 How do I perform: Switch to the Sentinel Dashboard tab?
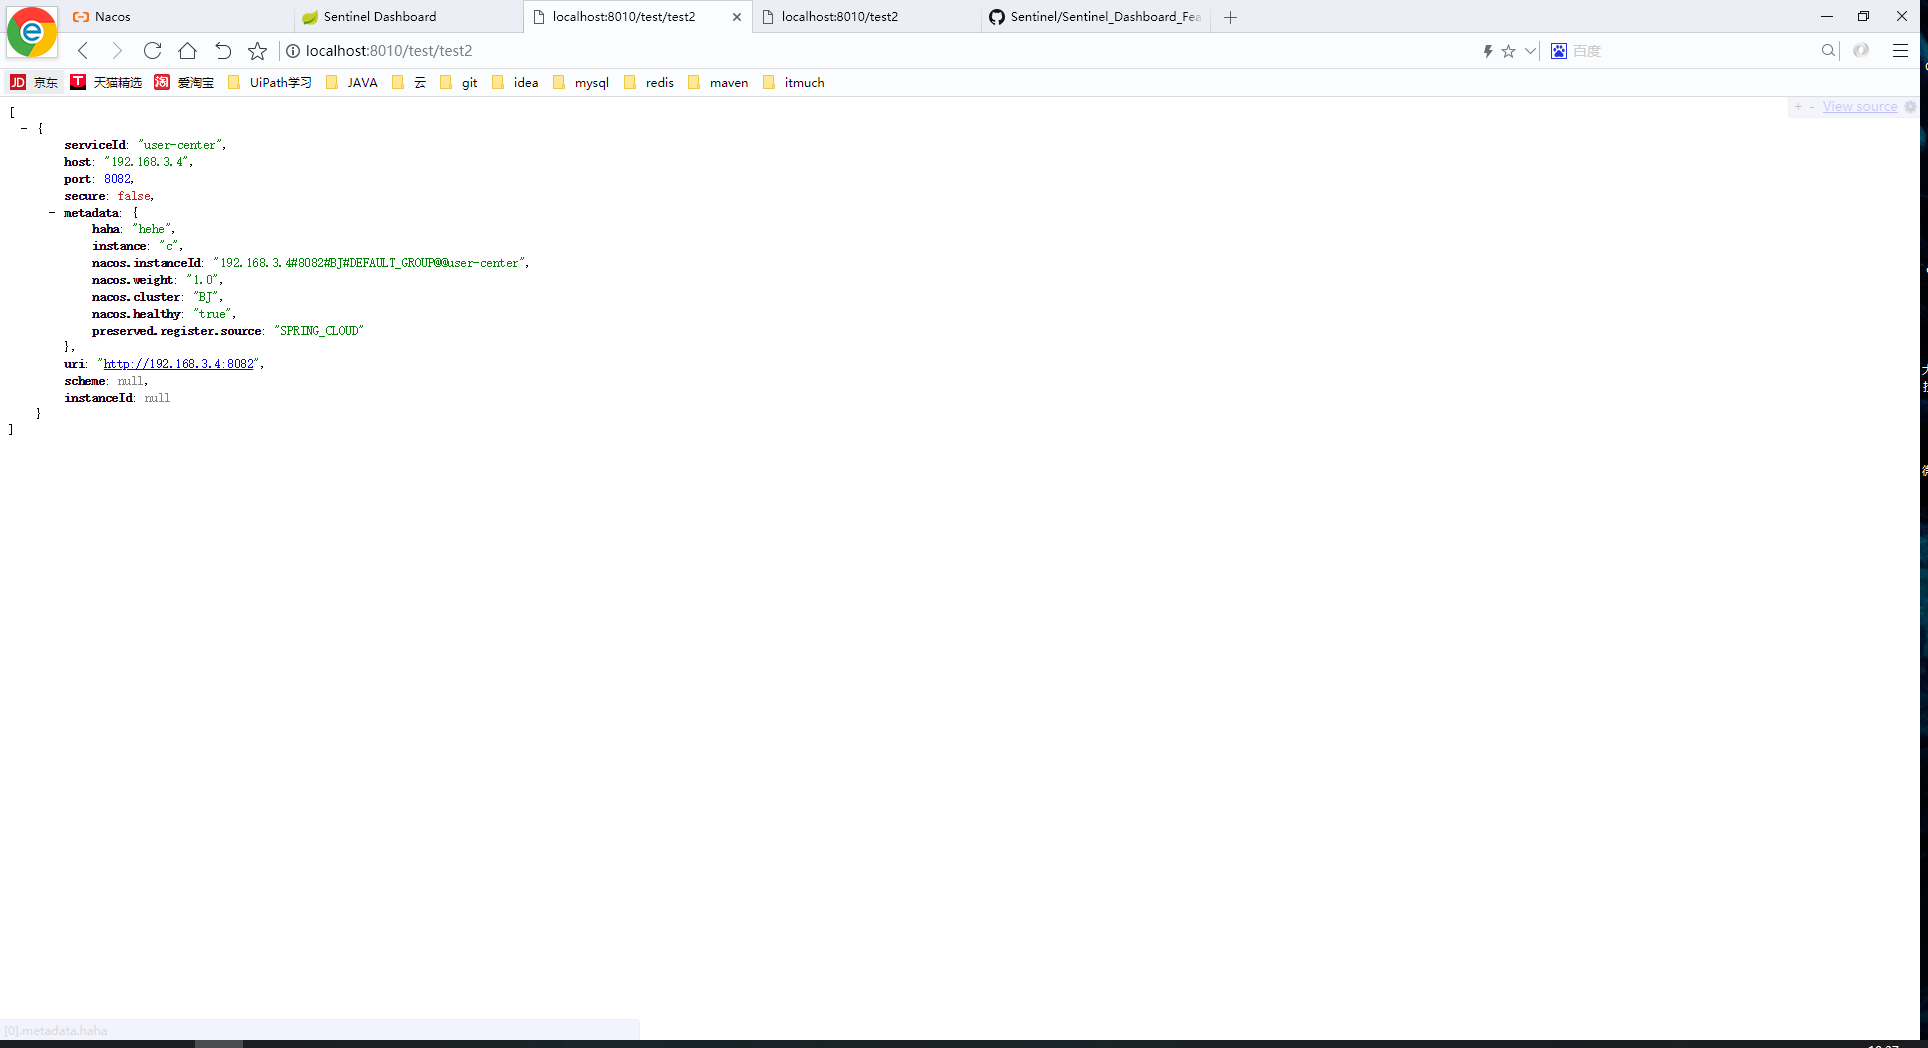(409, 17)
